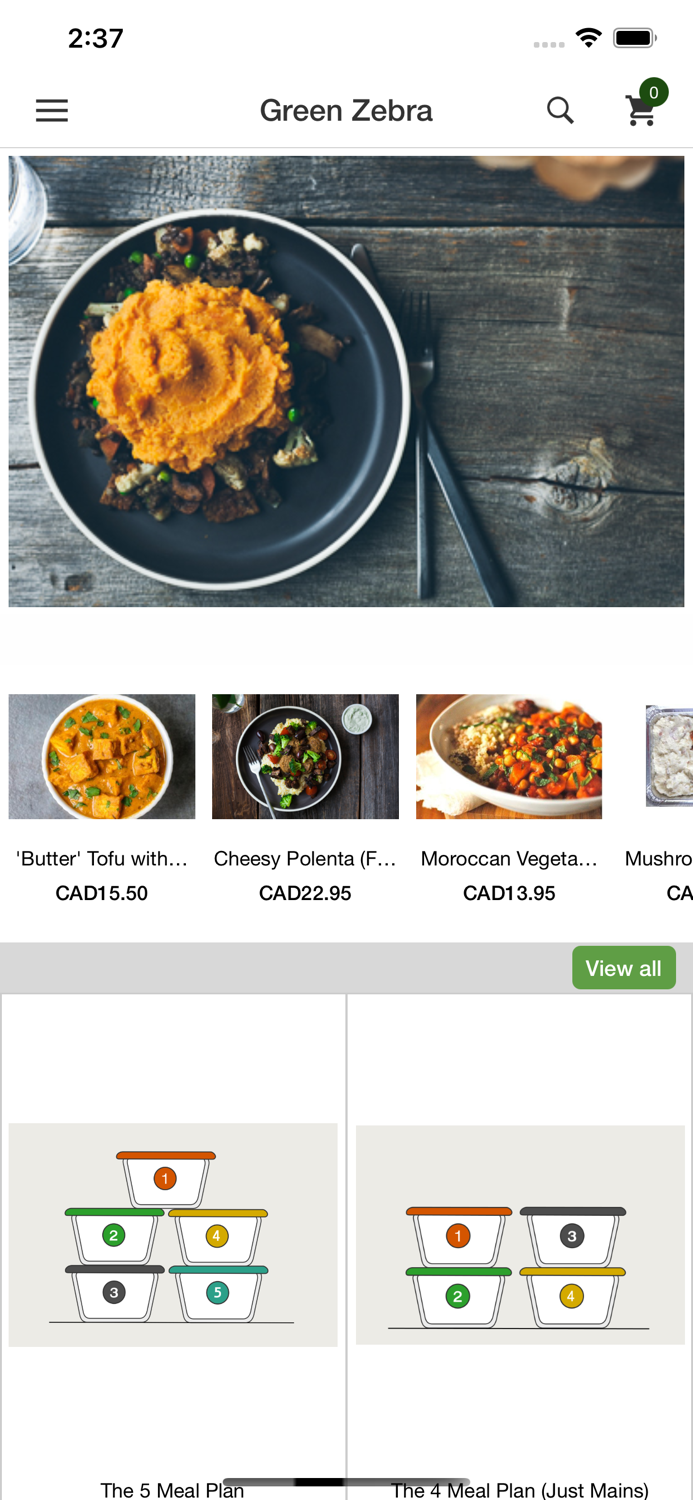Open the shopping cart

coord(640,112)
